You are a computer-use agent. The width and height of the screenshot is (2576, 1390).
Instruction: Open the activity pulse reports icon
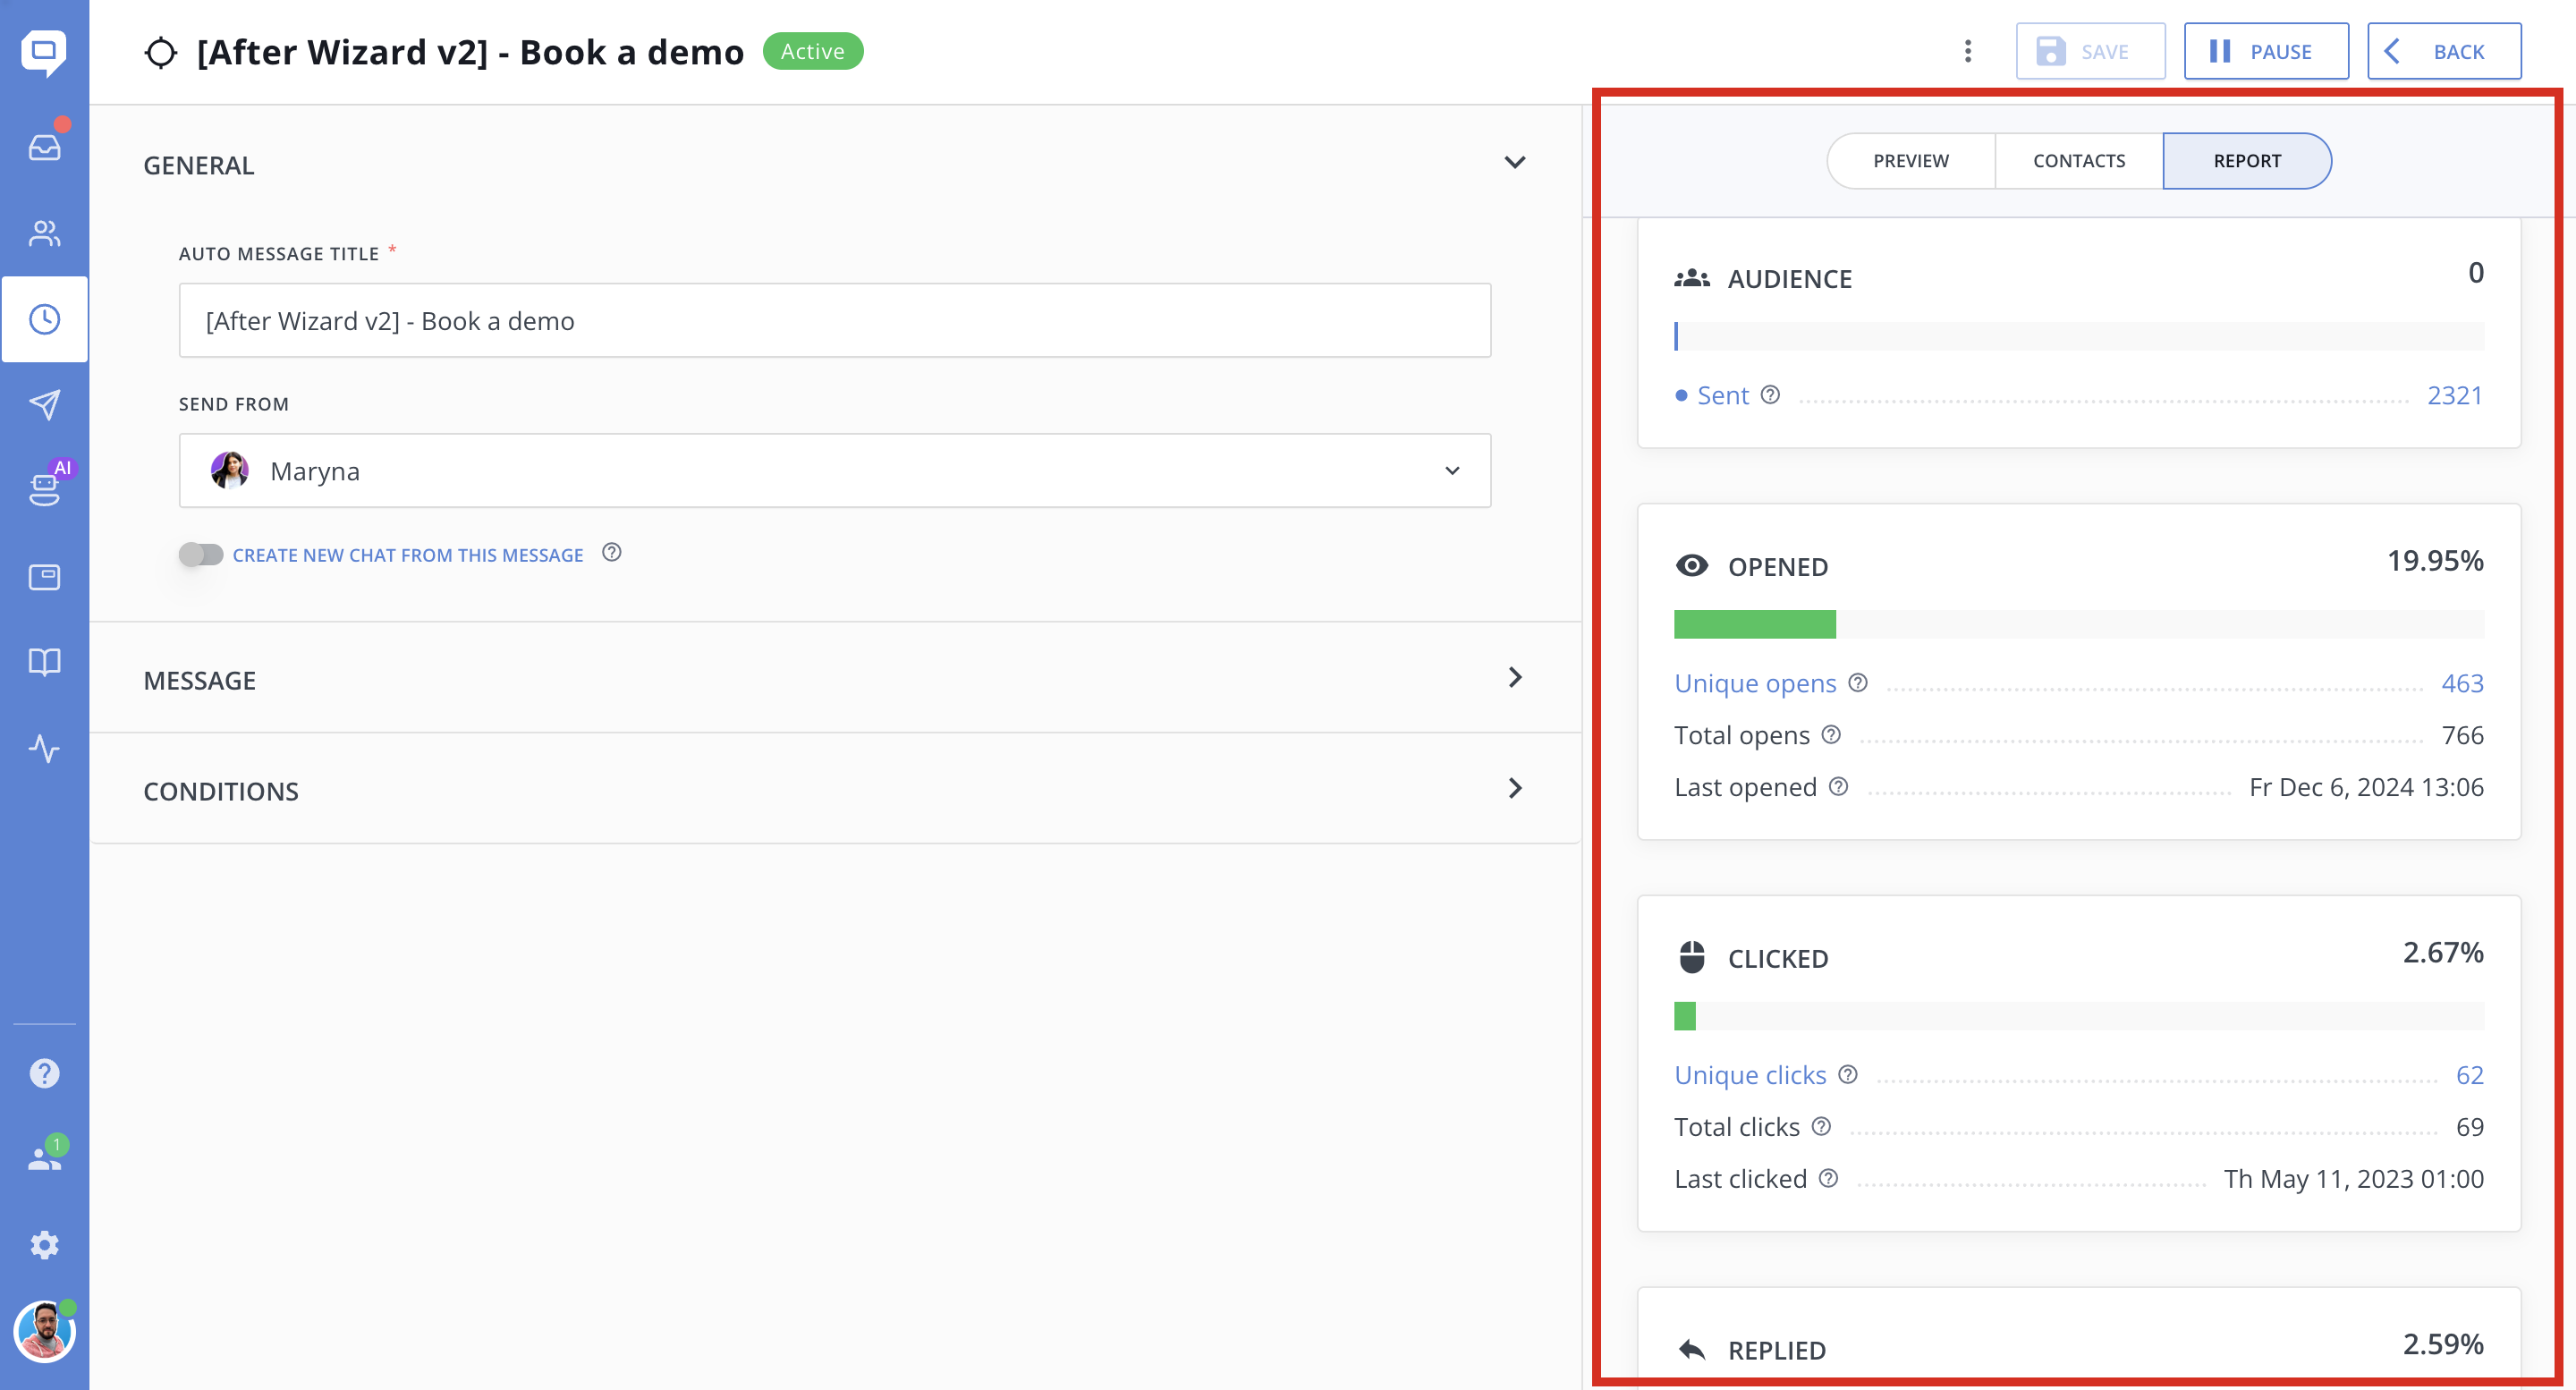pyautogui.click(x=44, y=748)
